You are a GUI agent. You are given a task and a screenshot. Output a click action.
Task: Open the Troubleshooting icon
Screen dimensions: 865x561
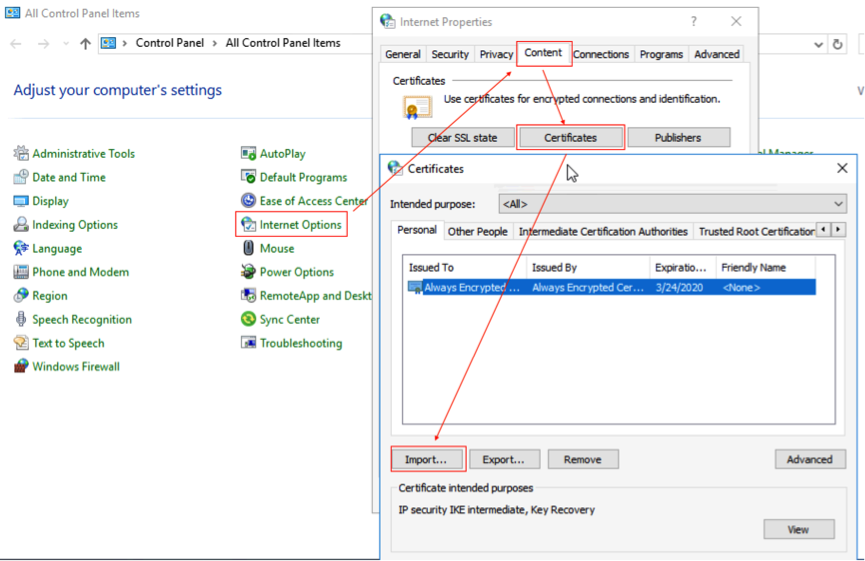point(249,343)
